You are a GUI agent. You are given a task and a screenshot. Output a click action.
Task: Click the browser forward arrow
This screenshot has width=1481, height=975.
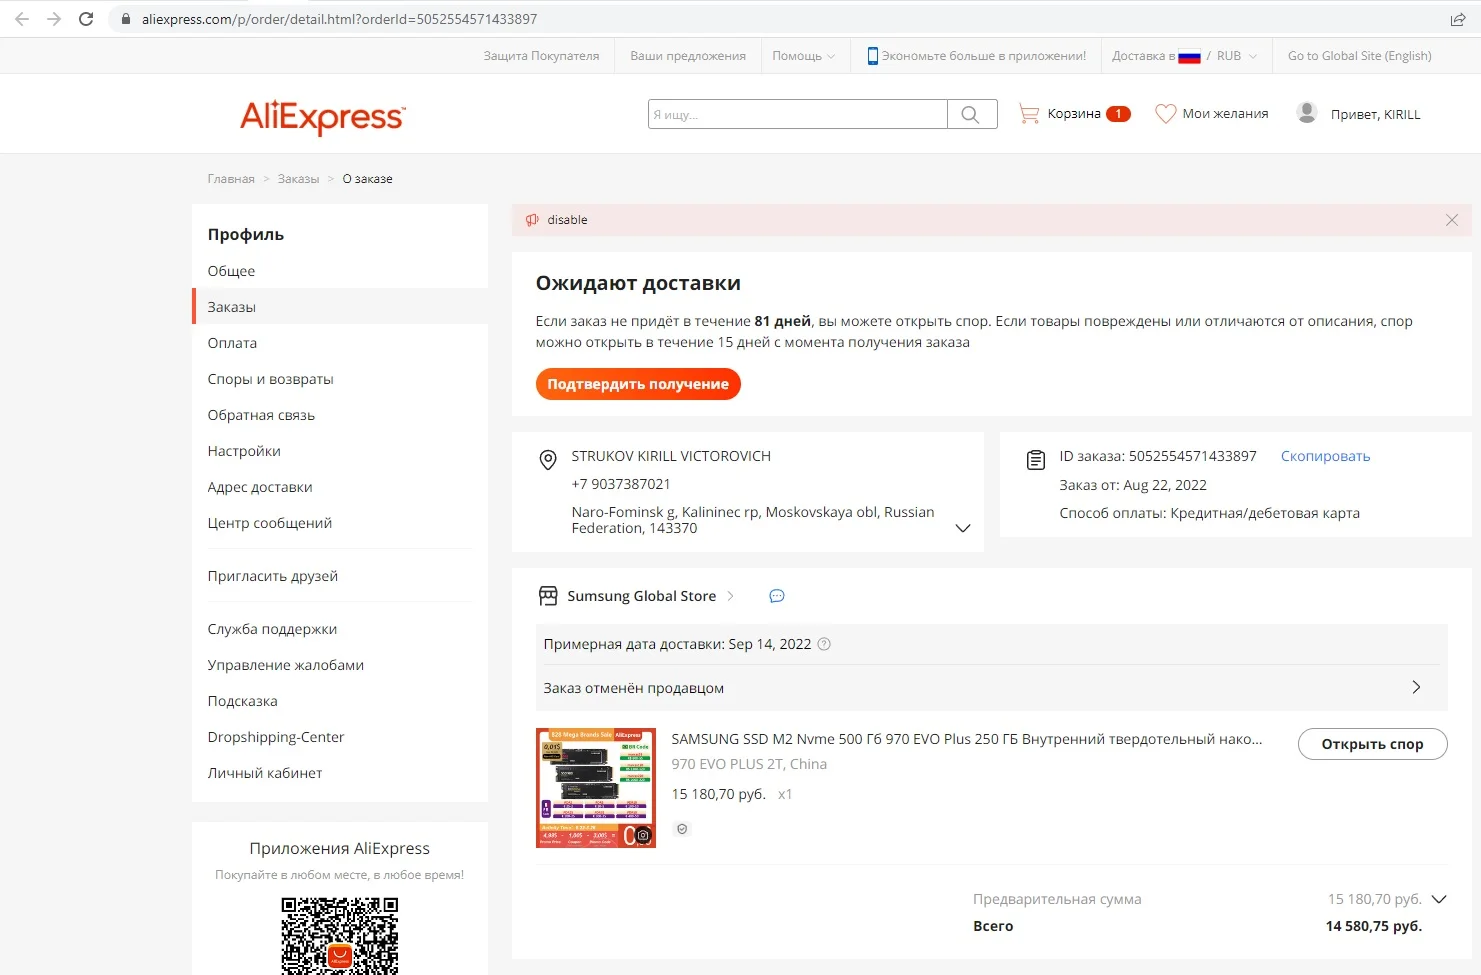[x=54, y=19]
